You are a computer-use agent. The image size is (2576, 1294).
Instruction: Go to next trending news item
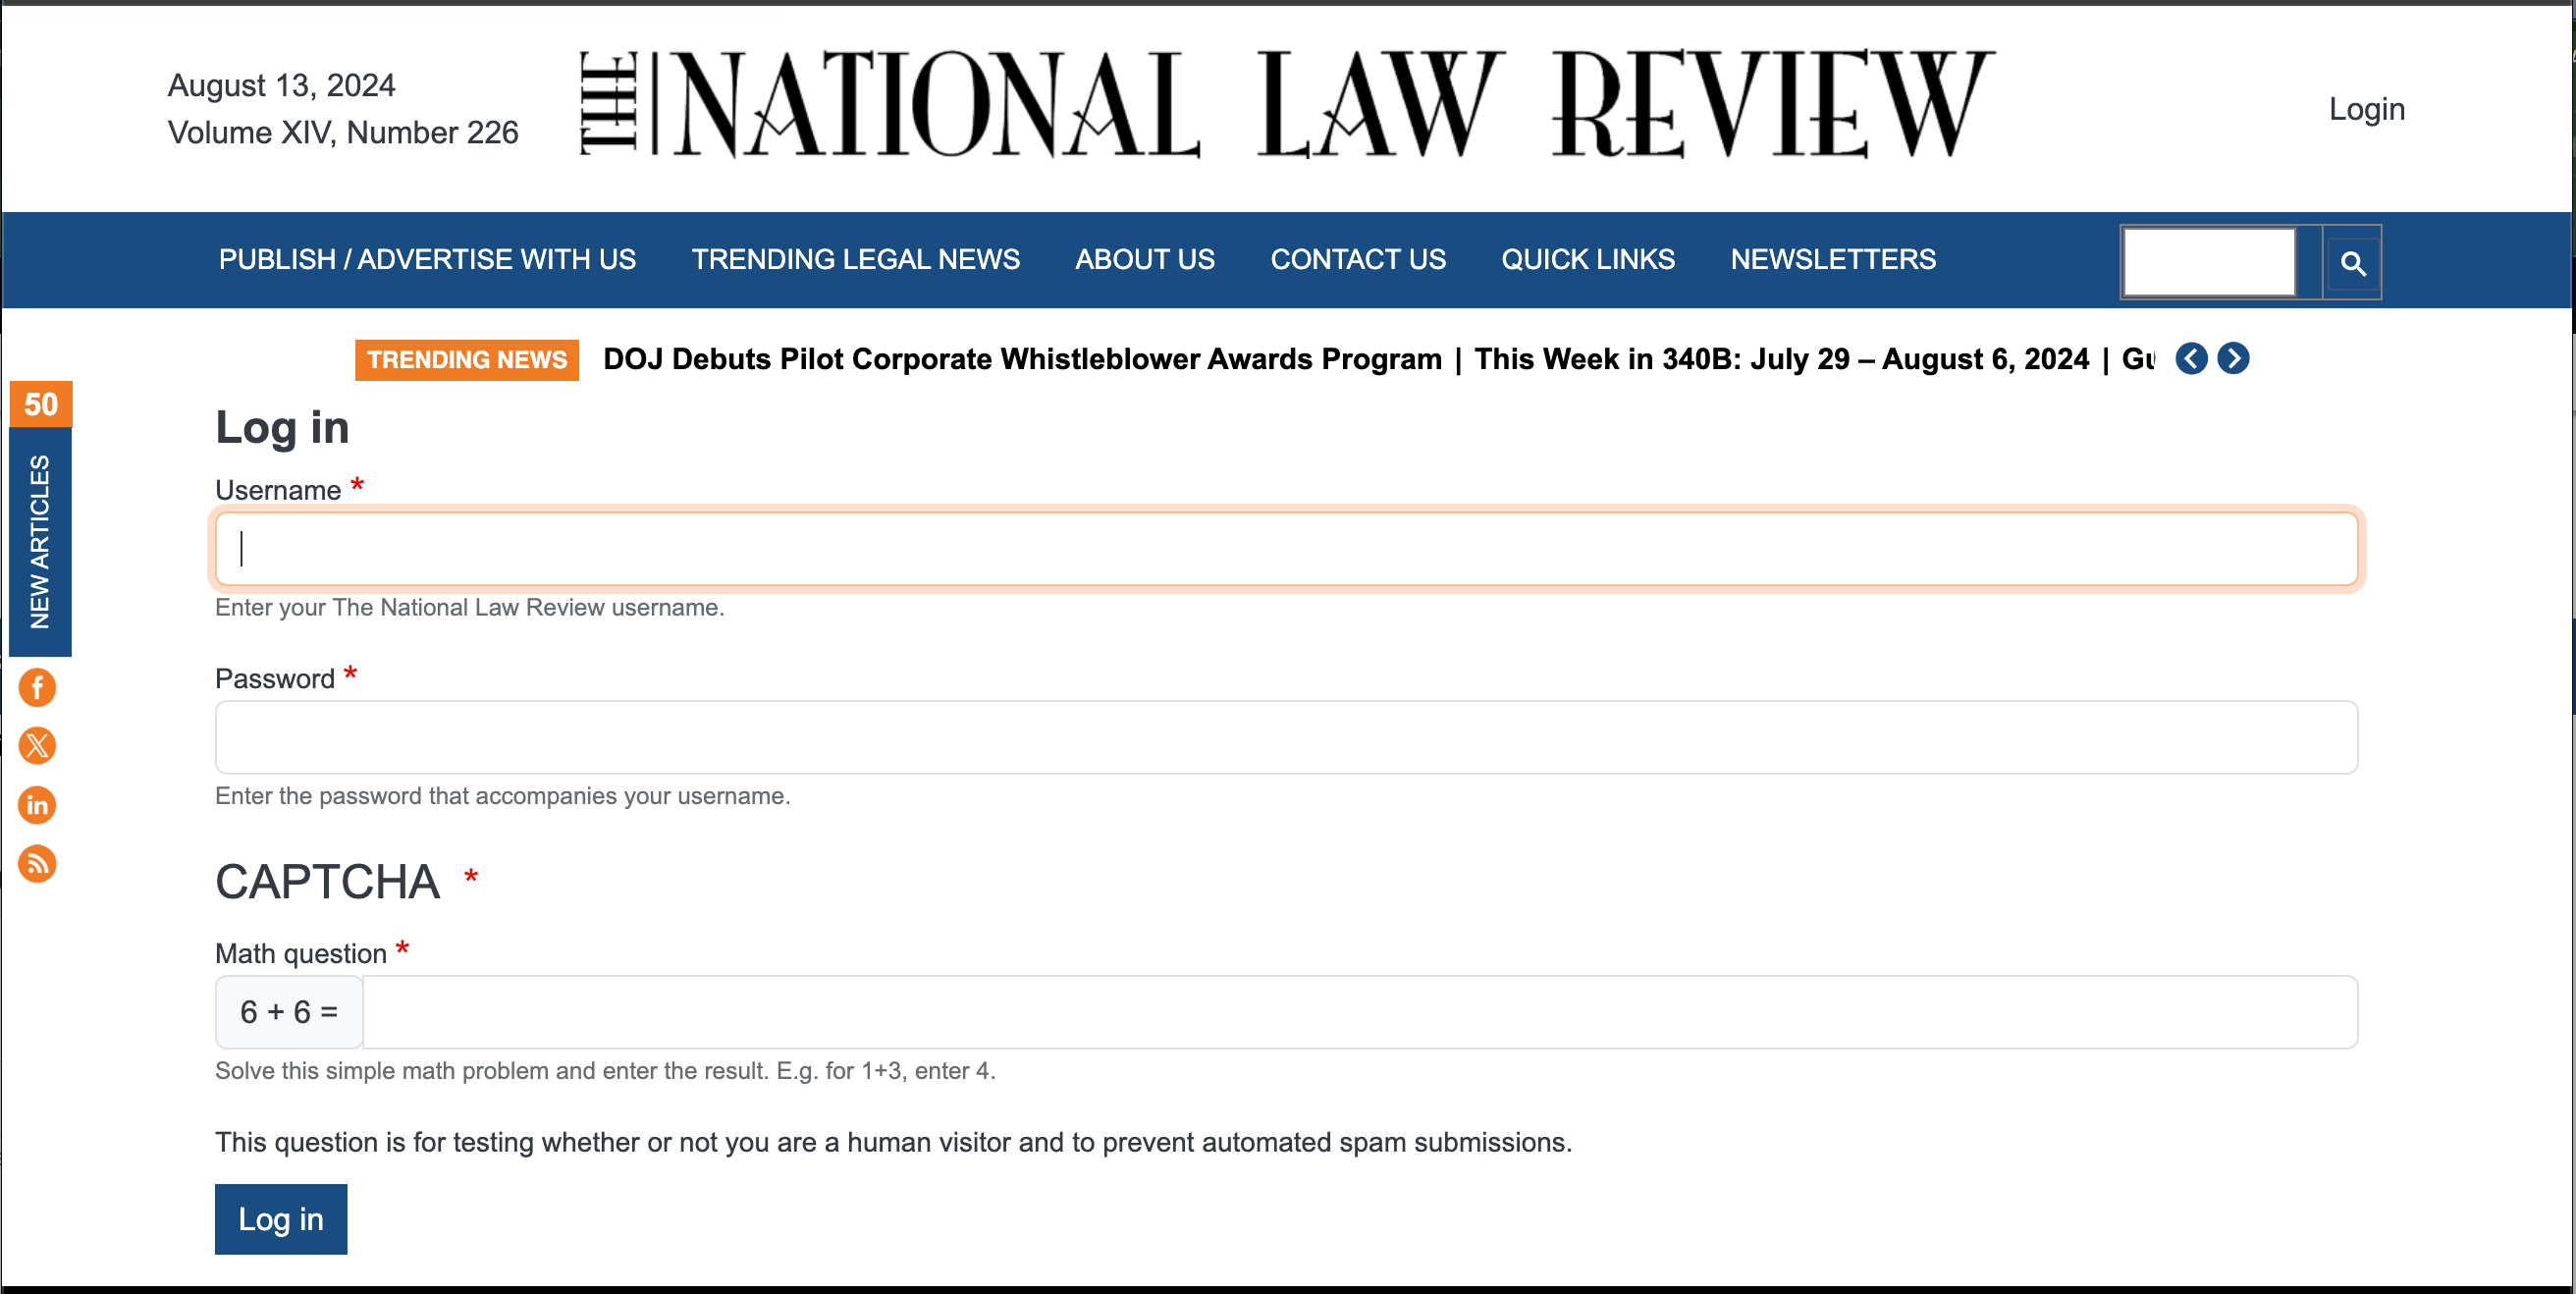coord(2233,359)
